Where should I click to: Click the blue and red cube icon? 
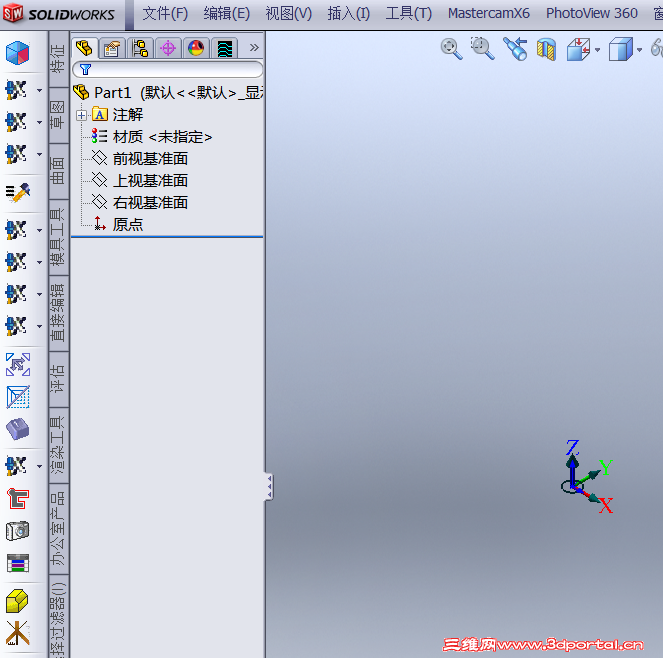[17, 53]
